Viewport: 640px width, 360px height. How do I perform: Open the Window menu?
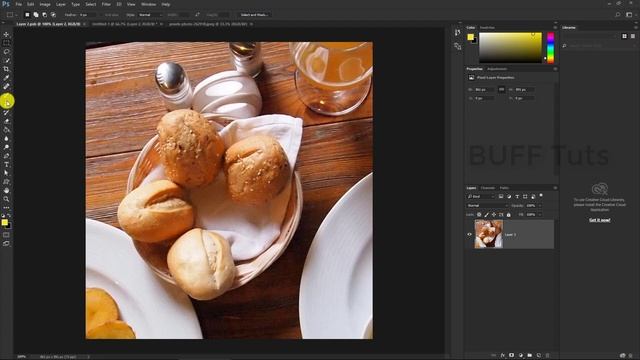148,4
